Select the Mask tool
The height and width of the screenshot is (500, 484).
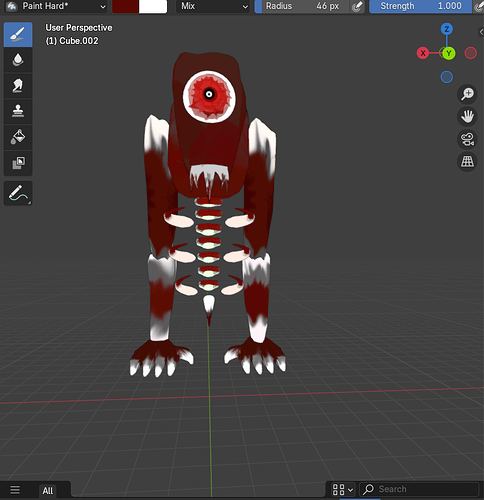[18, 163]
